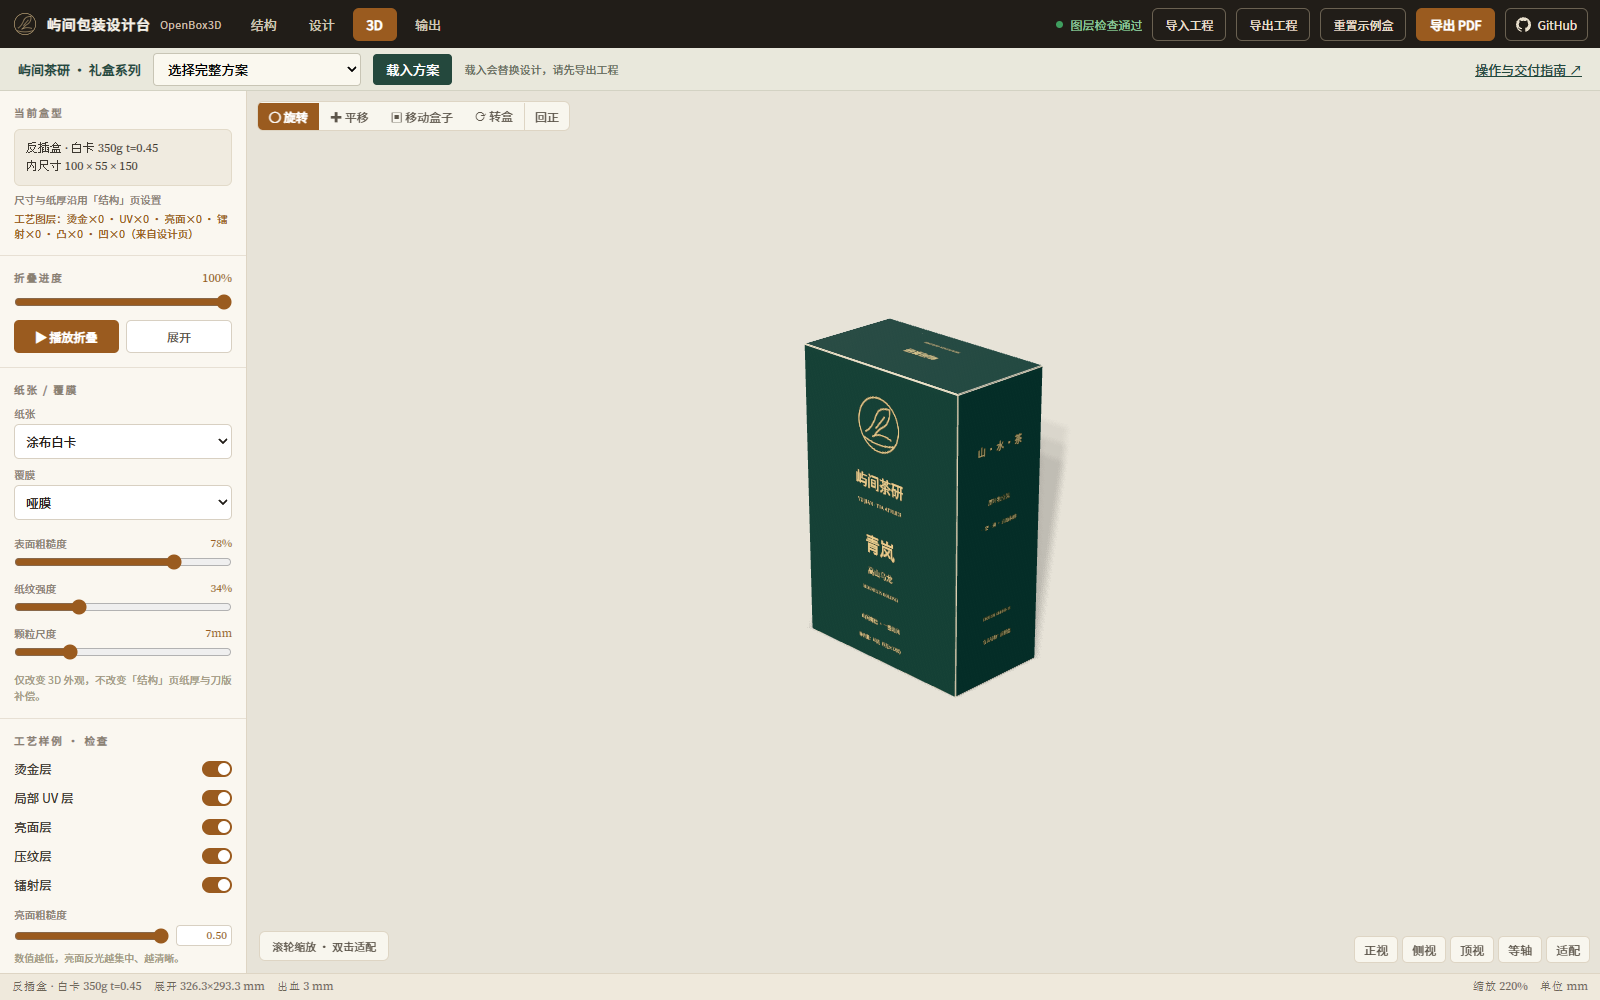Select the 旋转 rotate tool
Viewport: 1600px width, 1000px height.
tap(289, 117)
